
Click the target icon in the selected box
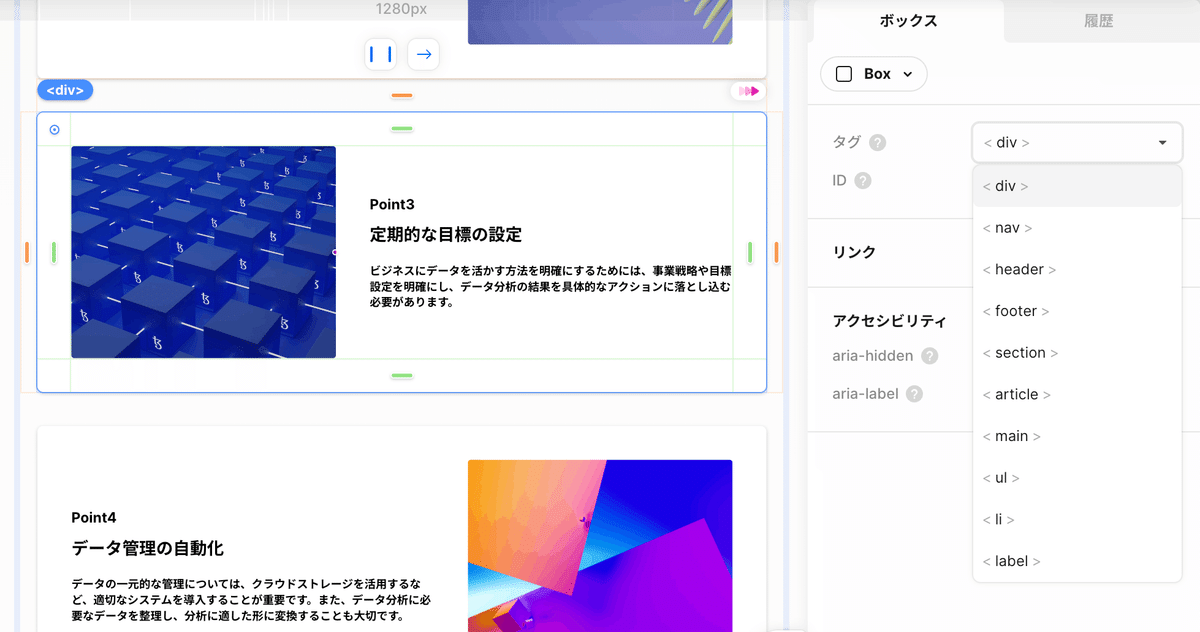54,129
